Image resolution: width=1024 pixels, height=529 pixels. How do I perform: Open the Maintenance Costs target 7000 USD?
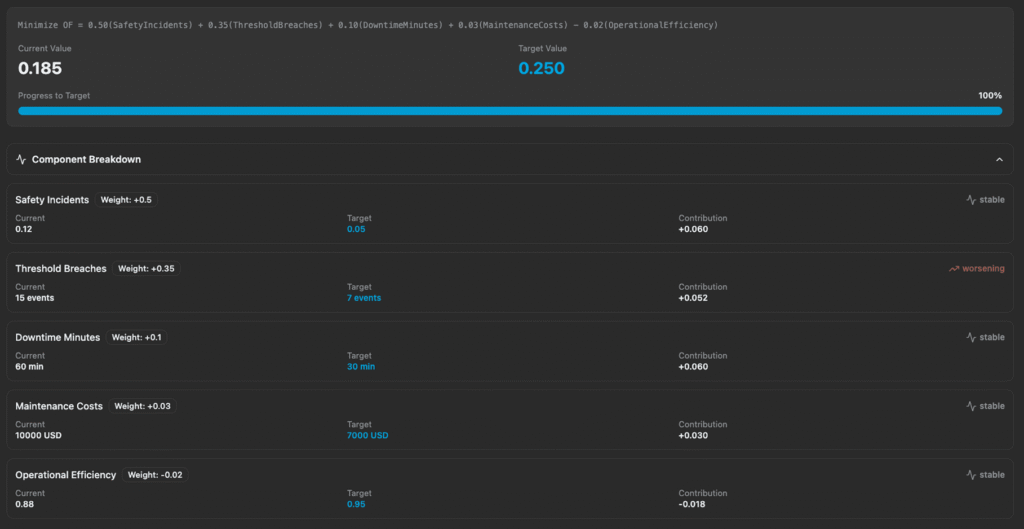click(367, 436)
